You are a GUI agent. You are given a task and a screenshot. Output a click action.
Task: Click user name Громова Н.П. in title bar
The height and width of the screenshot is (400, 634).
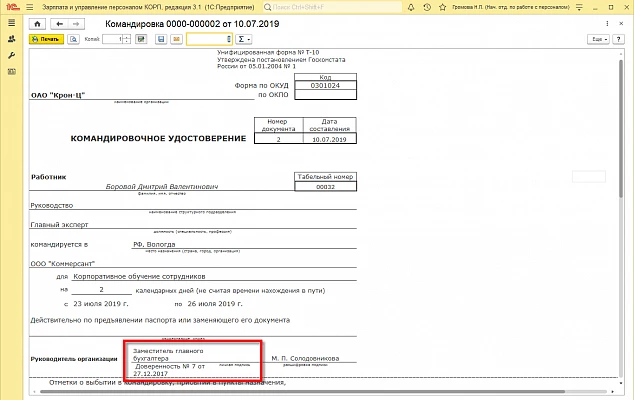click(x=511, y=7)
